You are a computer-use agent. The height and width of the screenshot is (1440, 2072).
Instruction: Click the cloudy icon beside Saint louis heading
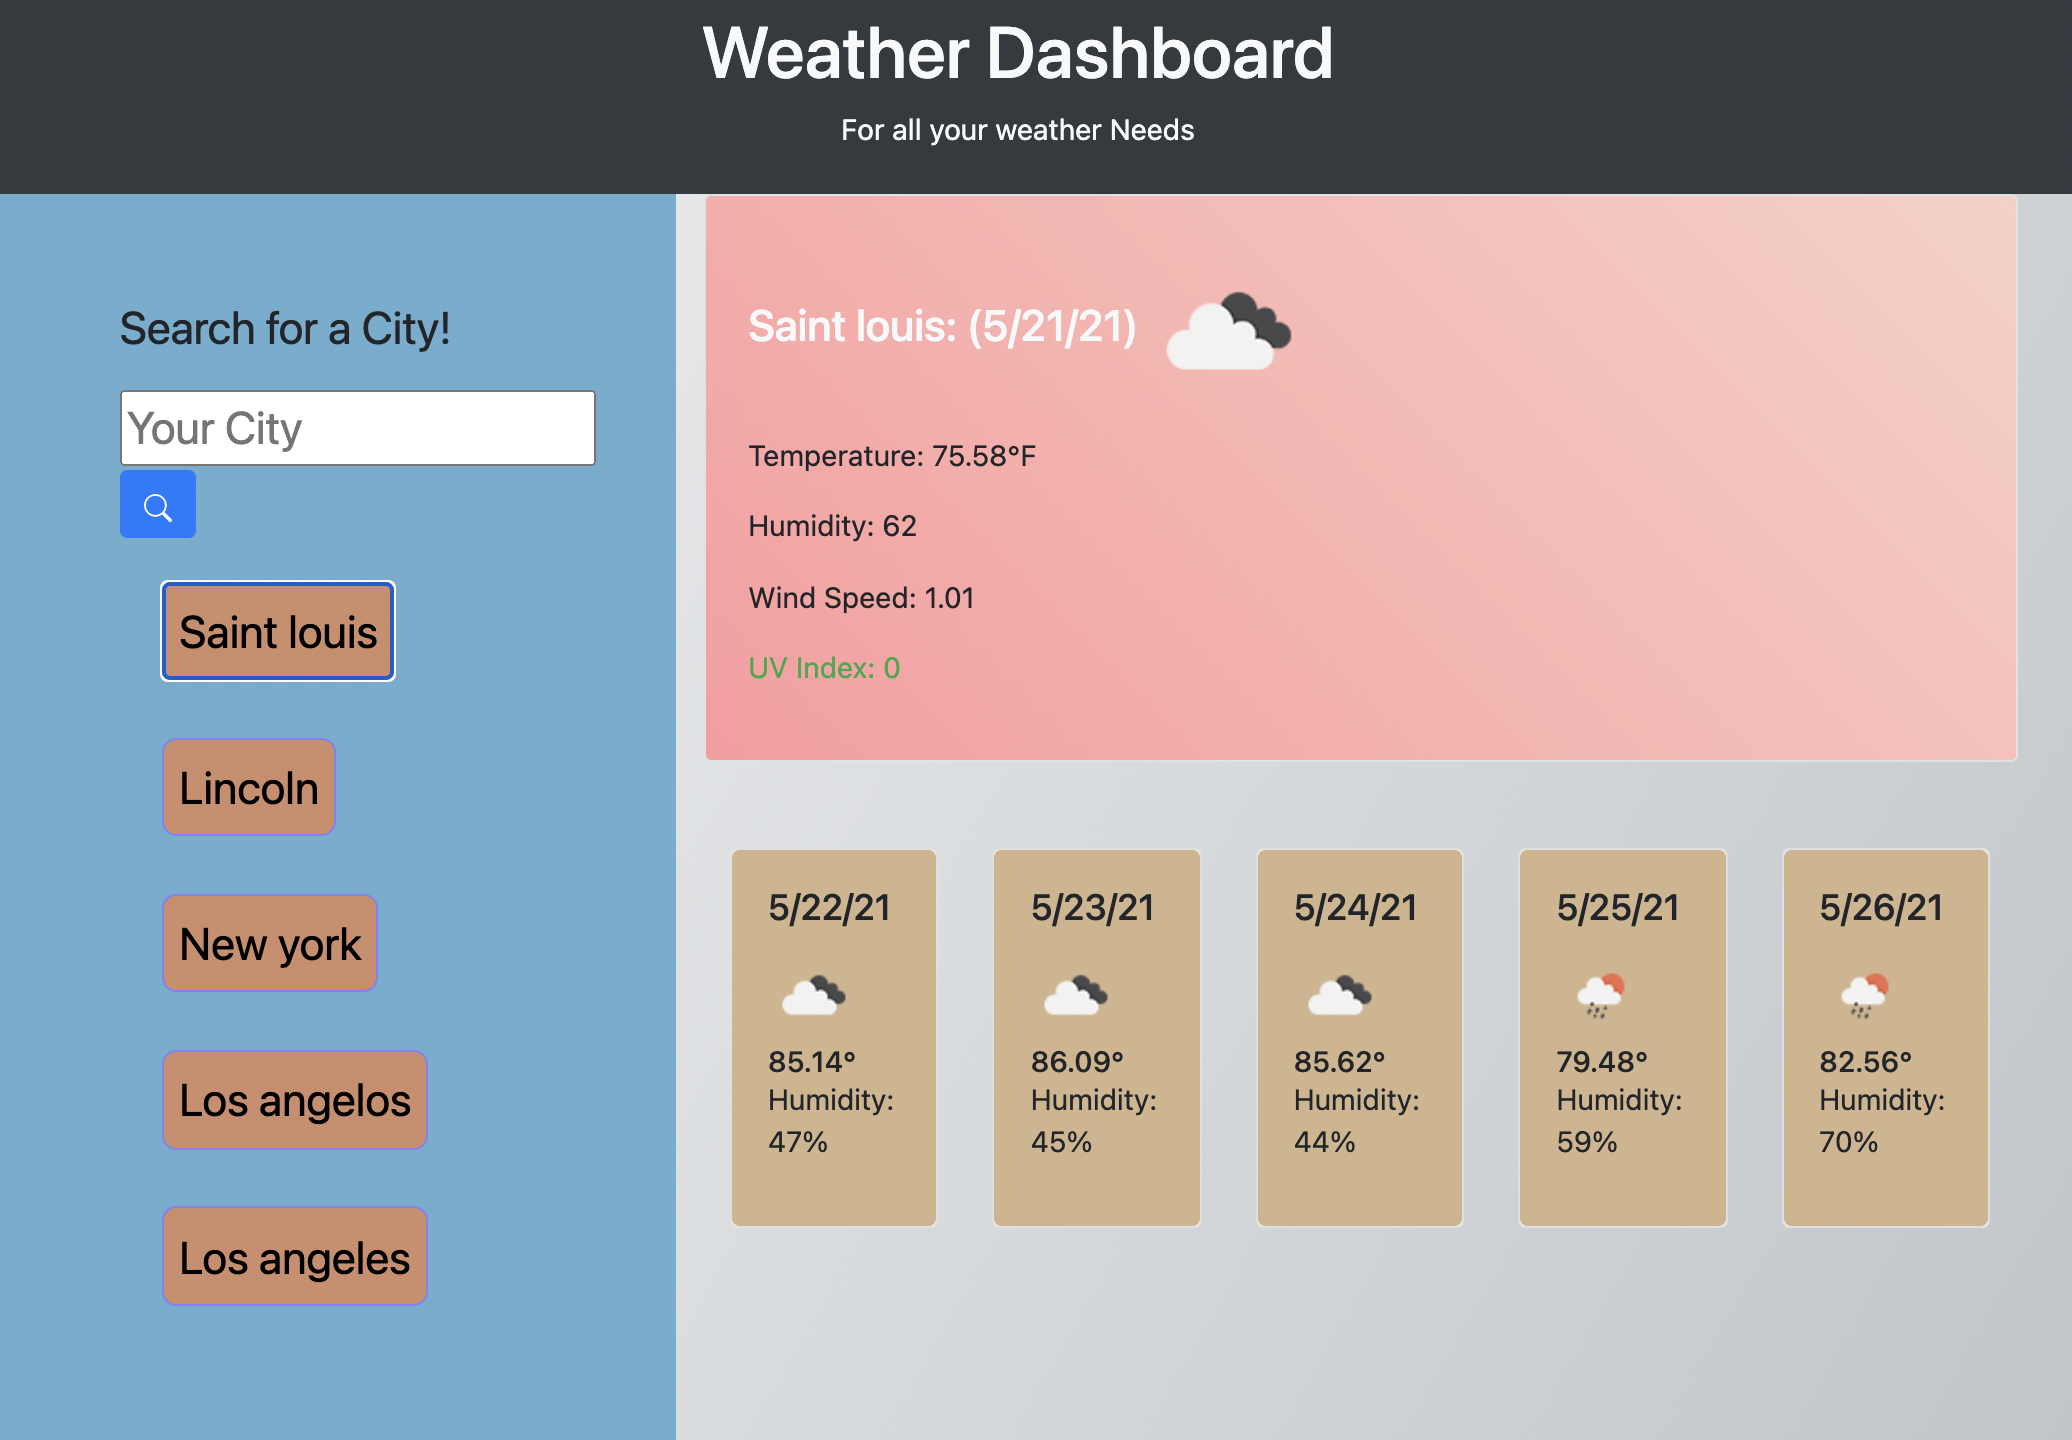pyautogui.click(x=1228, y=333)
